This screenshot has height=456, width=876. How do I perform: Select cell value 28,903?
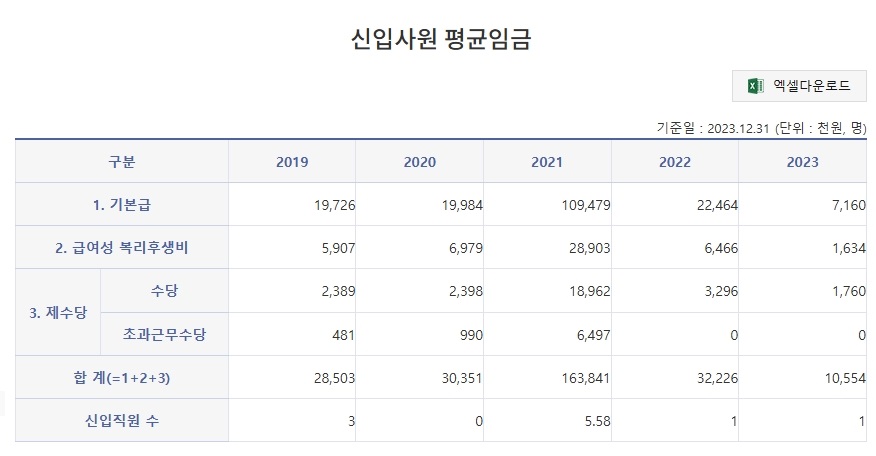tap(589, 248)
